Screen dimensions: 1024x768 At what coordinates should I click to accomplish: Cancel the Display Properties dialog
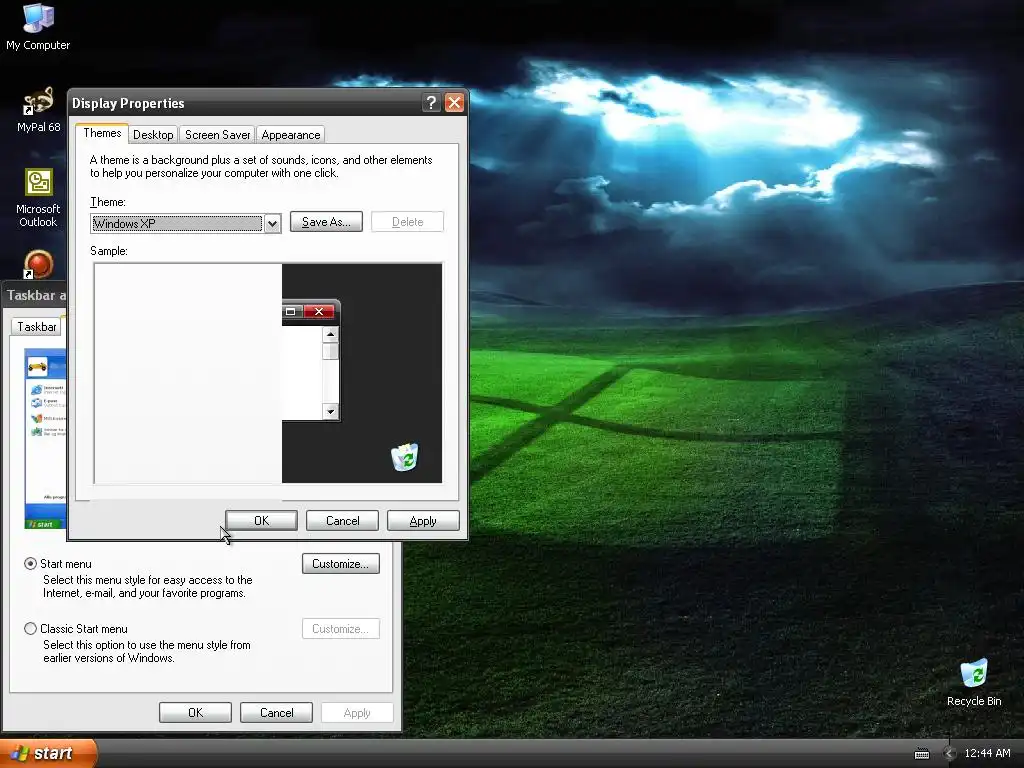tap(342, 520)
